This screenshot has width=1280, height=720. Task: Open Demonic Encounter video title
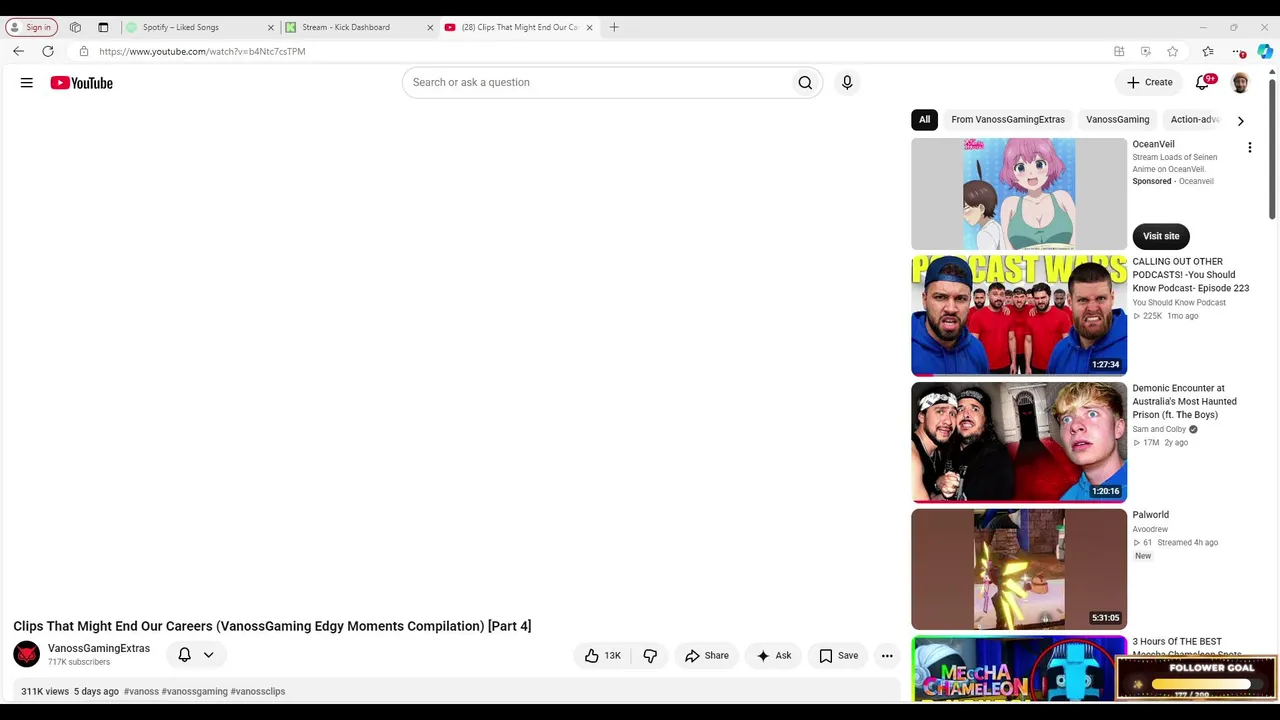(x=1185, y=401)
